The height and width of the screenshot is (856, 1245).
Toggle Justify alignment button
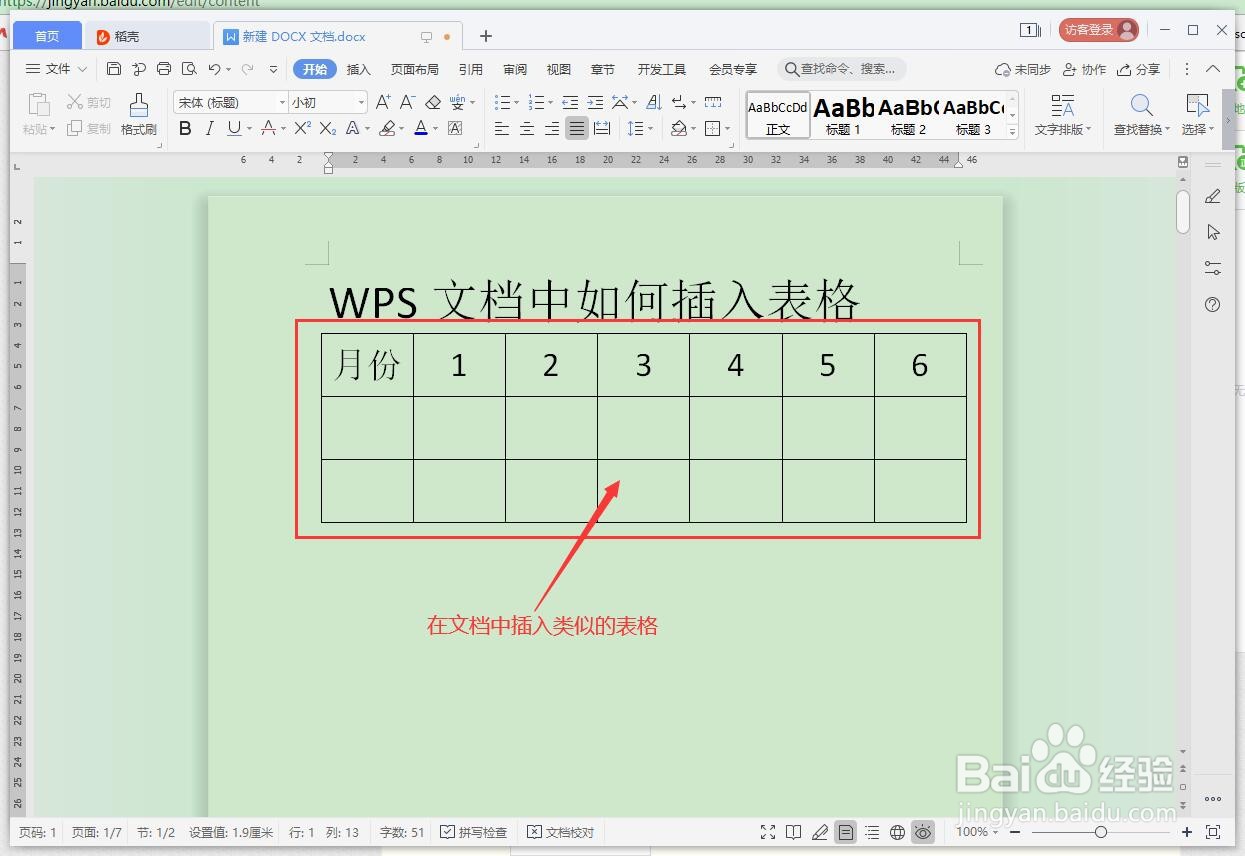pos(577,128)
